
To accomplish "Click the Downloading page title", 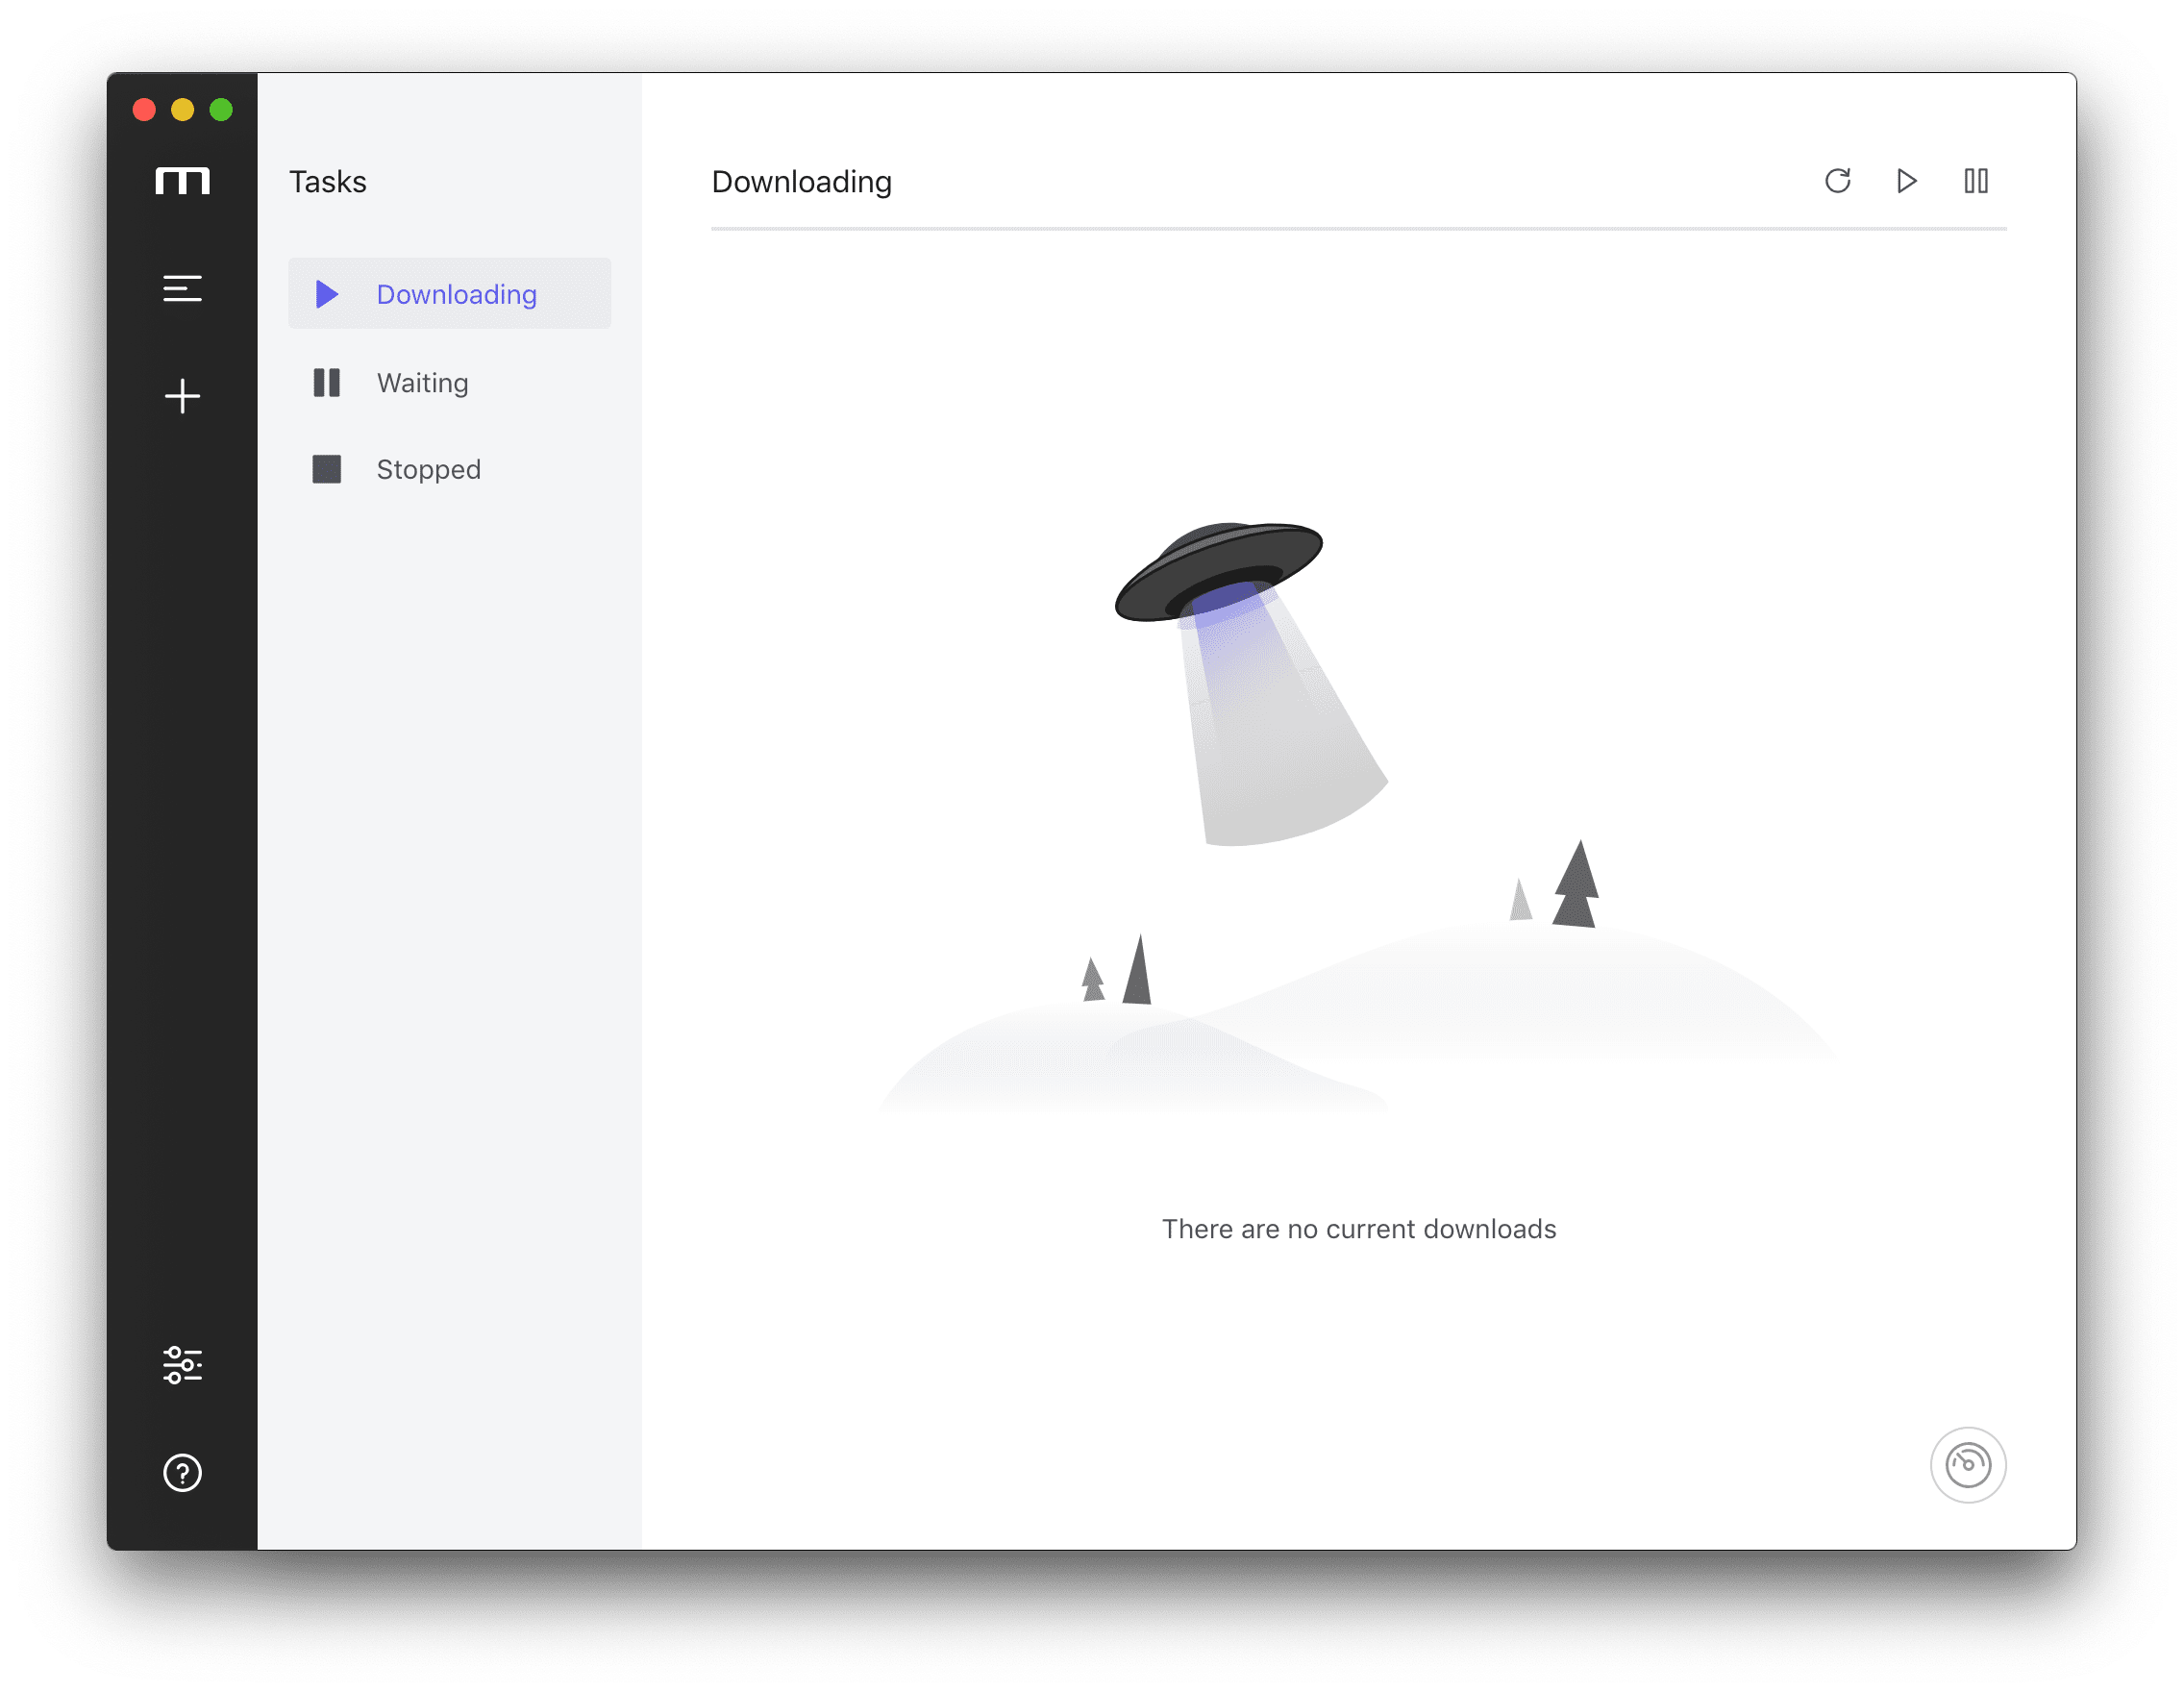I will [x=802, y=182].
